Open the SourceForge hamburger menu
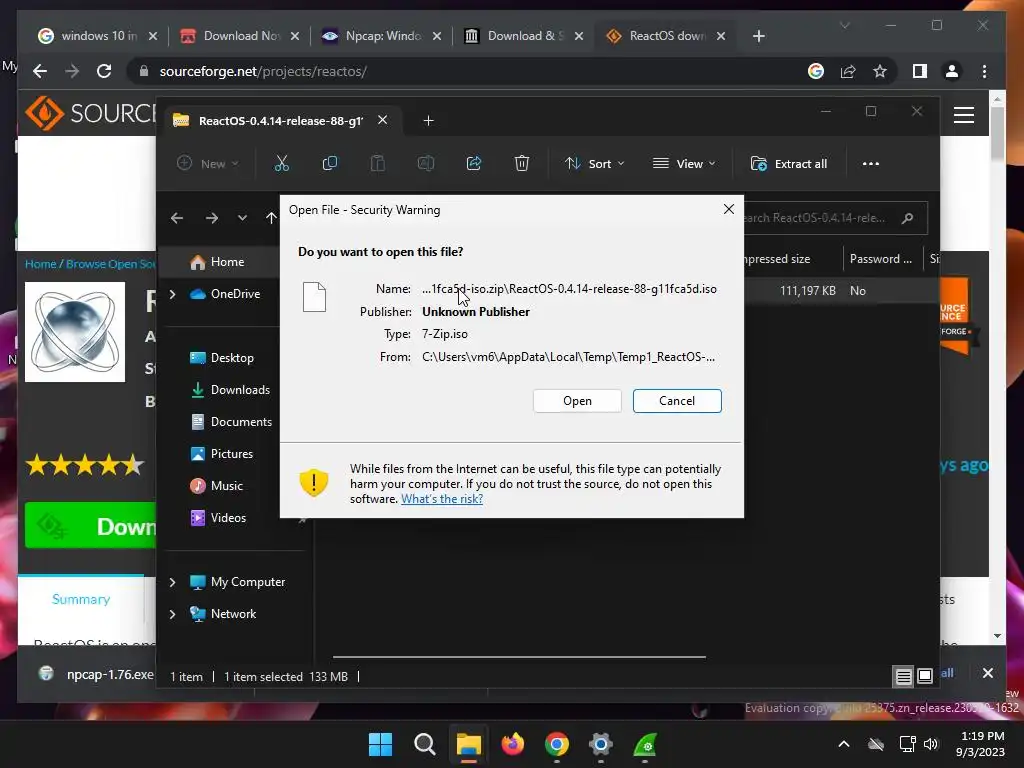The width and height of the screenshot is (1024, 768). (x=964, y=115)
